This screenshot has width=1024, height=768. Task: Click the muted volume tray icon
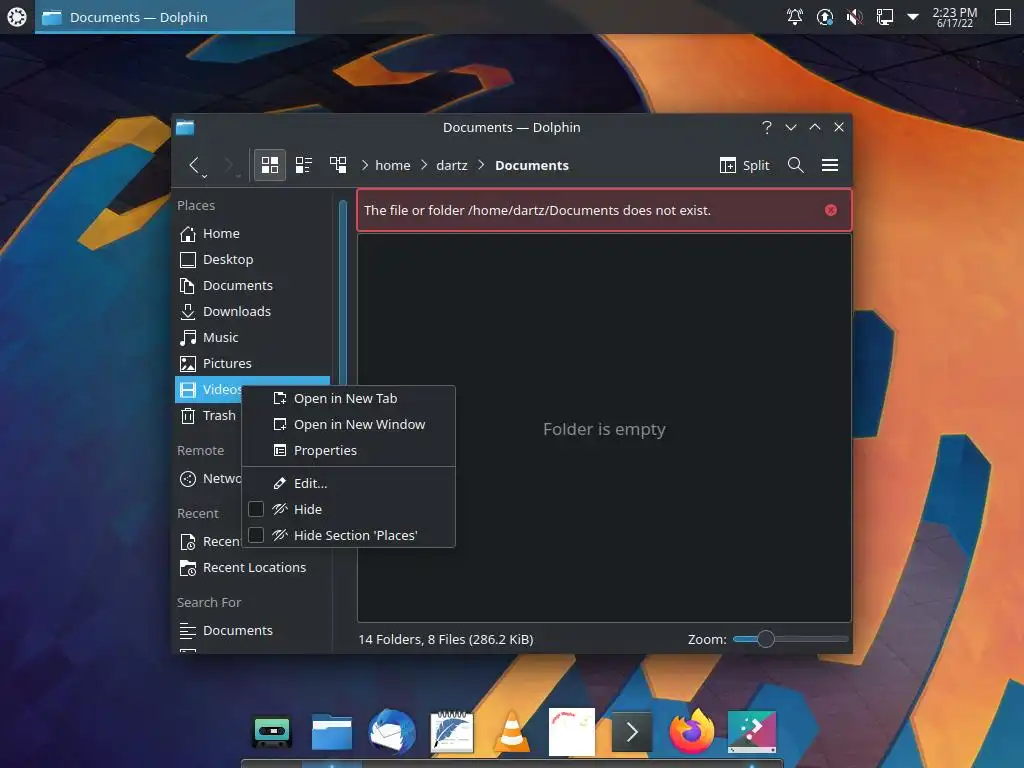point(854,17)
